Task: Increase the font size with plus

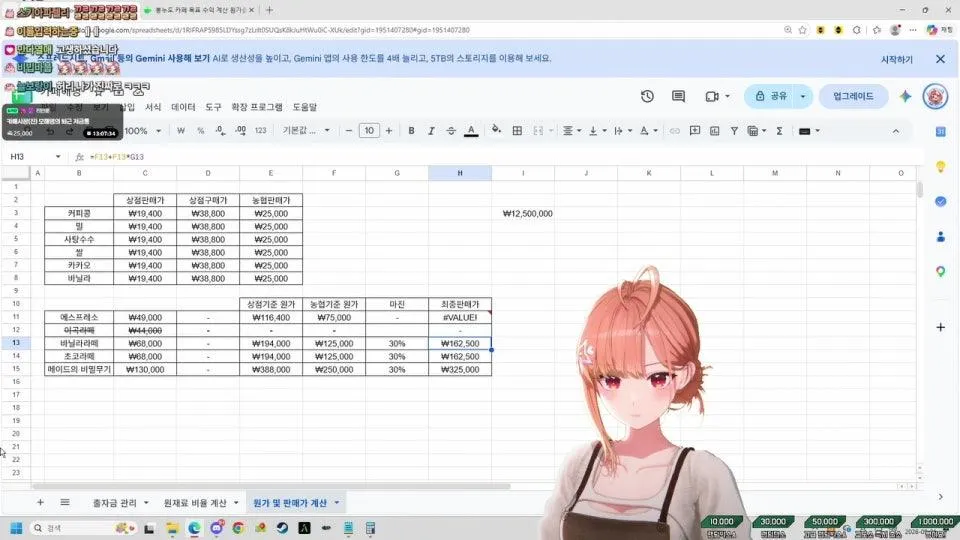Action: coord(389,131)
